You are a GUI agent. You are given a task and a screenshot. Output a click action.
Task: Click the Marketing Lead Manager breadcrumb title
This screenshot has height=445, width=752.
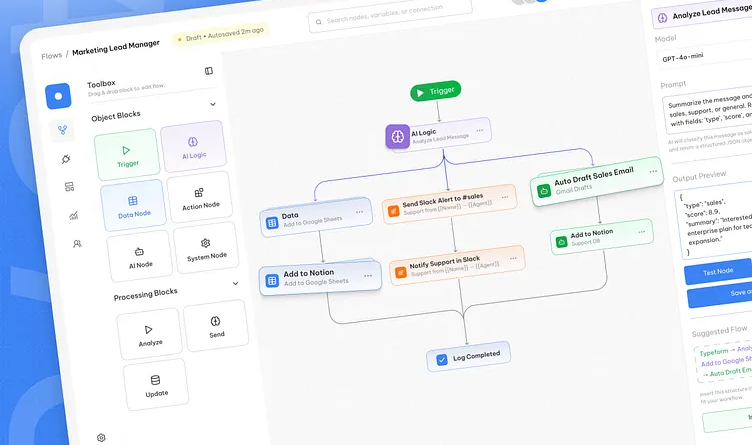pos(116,47)
